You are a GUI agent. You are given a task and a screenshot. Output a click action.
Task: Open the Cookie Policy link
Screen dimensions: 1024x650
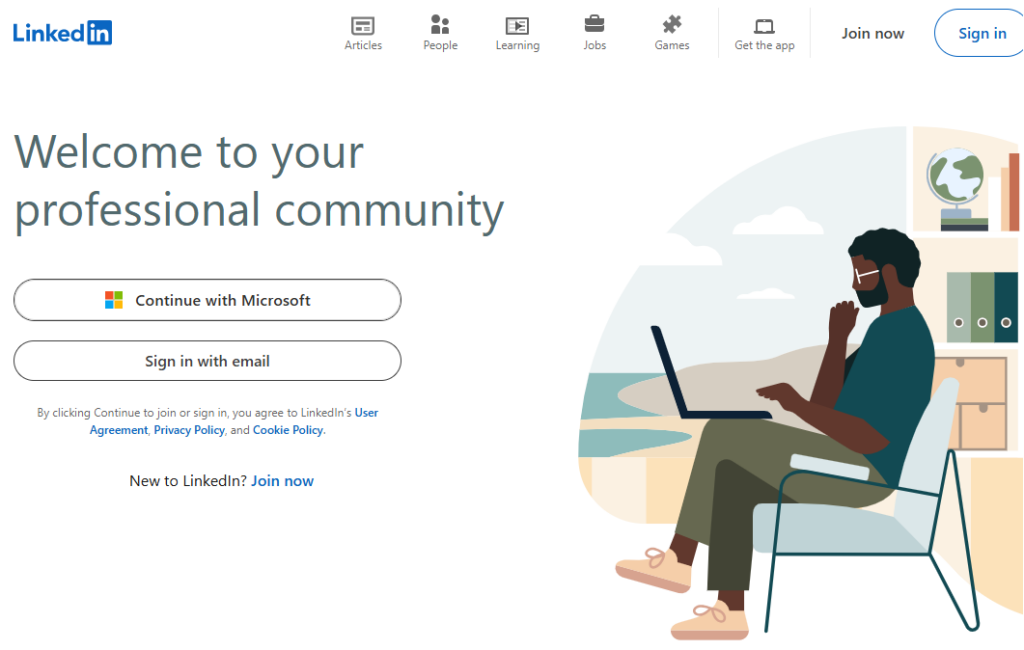coord(288,430)
